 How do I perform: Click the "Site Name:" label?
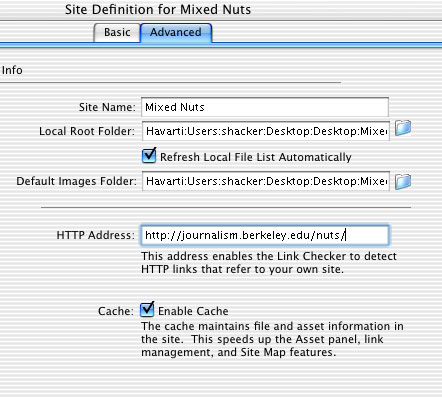[107, 107]
